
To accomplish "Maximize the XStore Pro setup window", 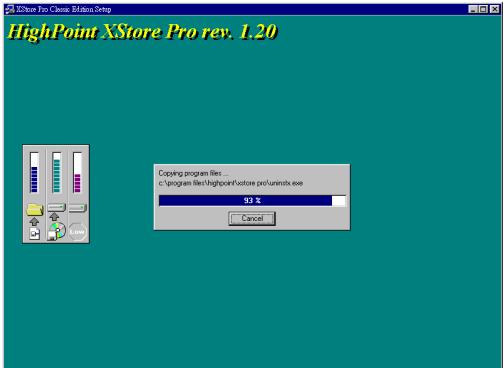I will click(483, 9).
